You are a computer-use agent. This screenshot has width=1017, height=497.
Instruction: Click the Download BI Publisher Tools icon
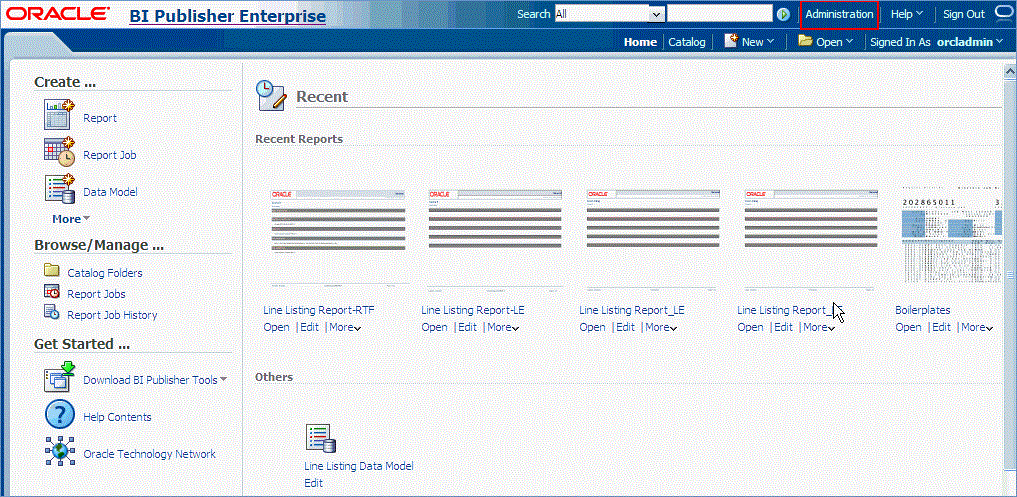click(60, 378)
